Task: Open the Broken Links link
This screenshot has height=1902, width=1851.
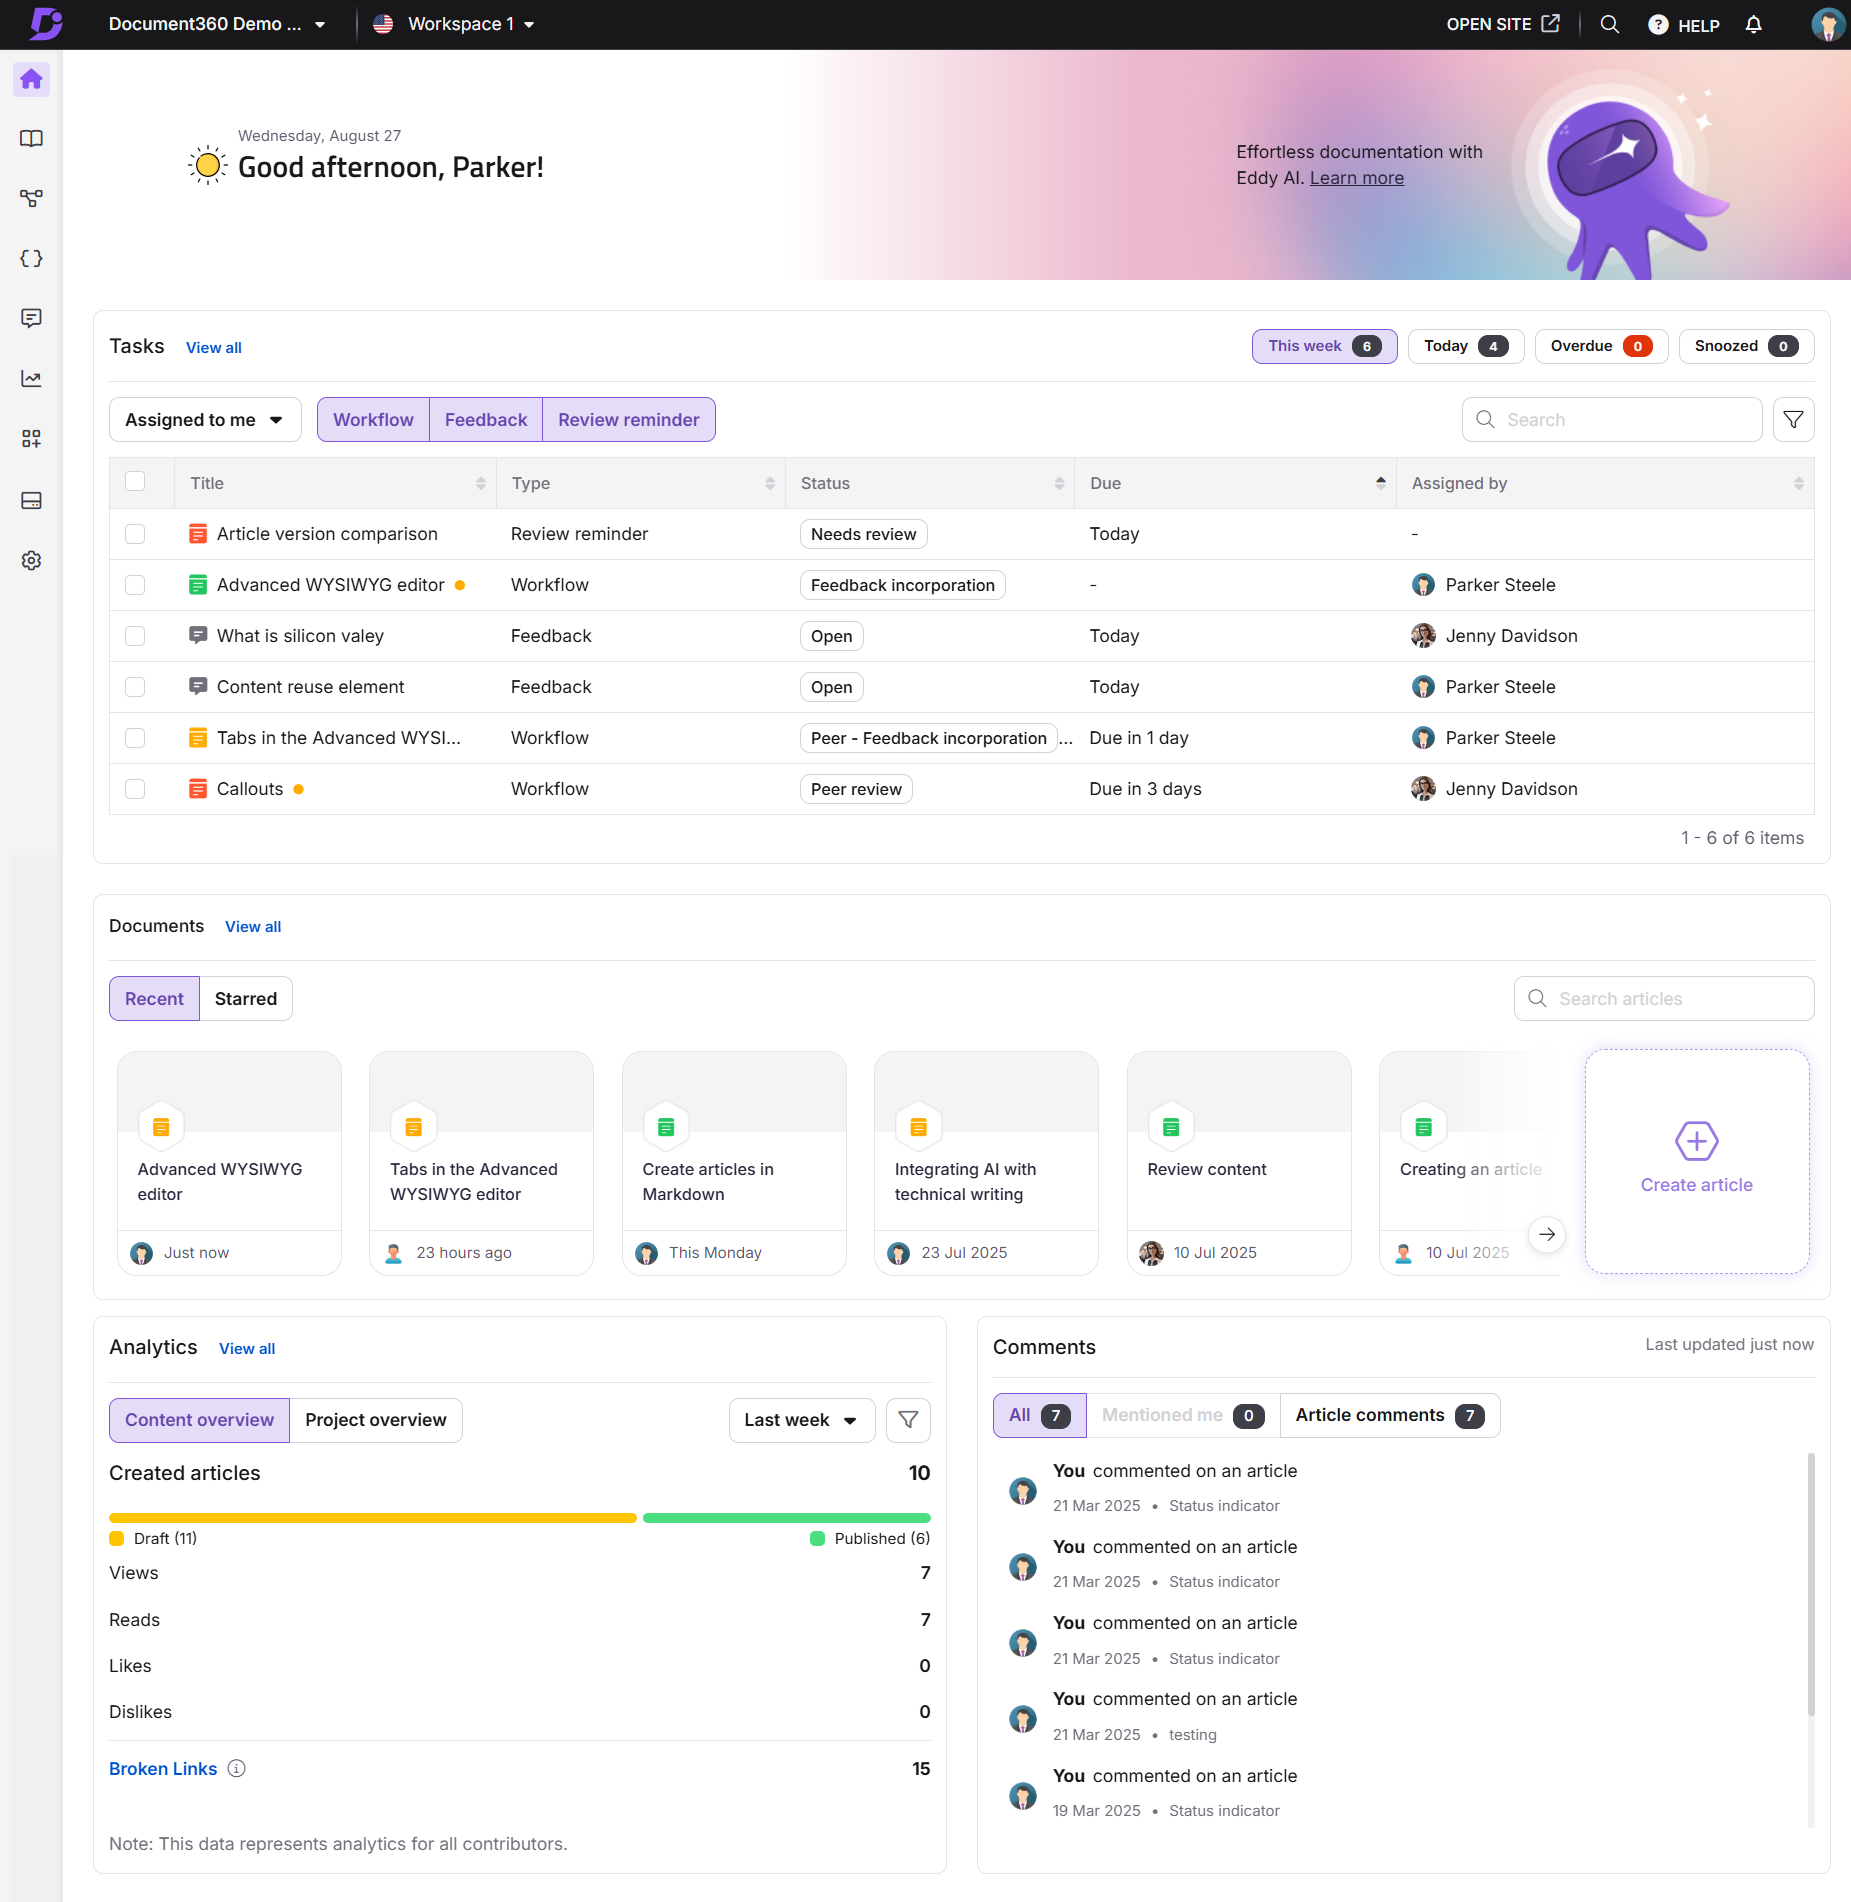Action: pyautogui.click(x=163, y=1769)
